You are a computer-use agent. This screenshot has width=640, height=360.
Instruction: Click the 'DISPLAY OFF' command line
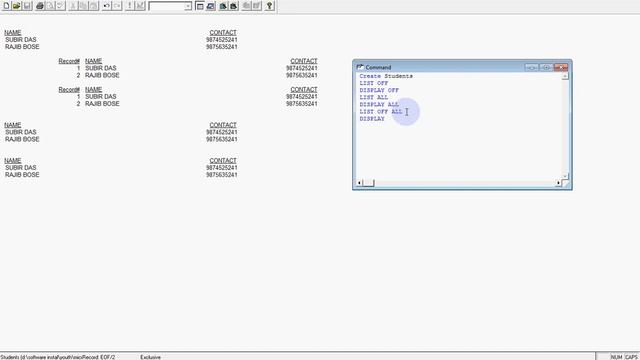pos(379,90)
